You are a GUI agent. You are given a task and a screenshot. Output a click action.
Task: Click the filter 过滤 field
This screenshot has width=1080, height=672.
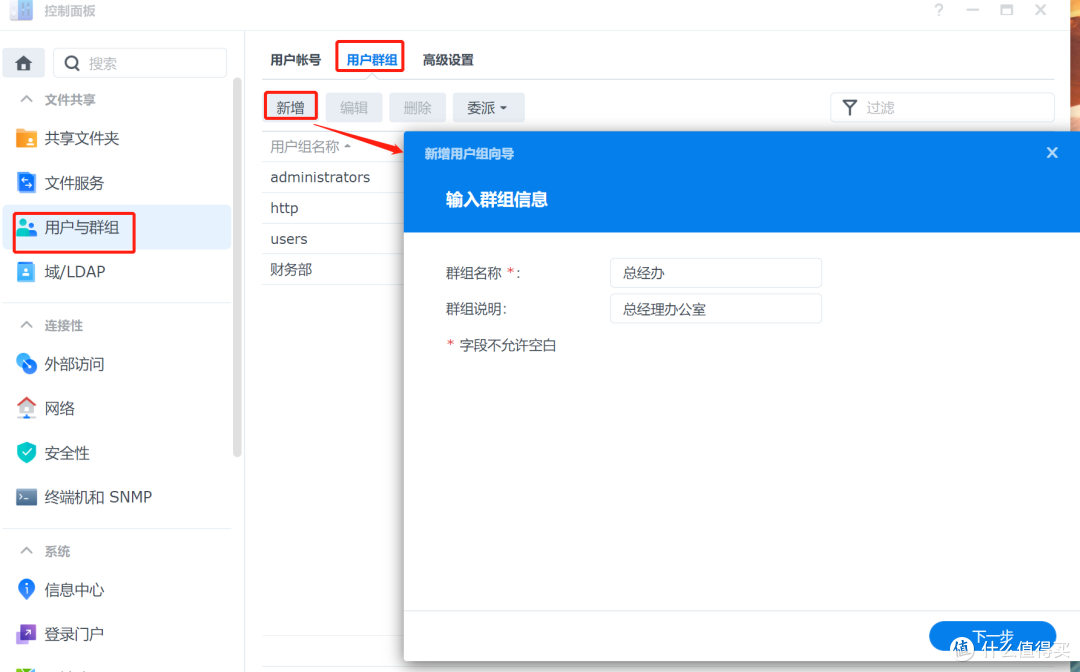pos(941,107)
